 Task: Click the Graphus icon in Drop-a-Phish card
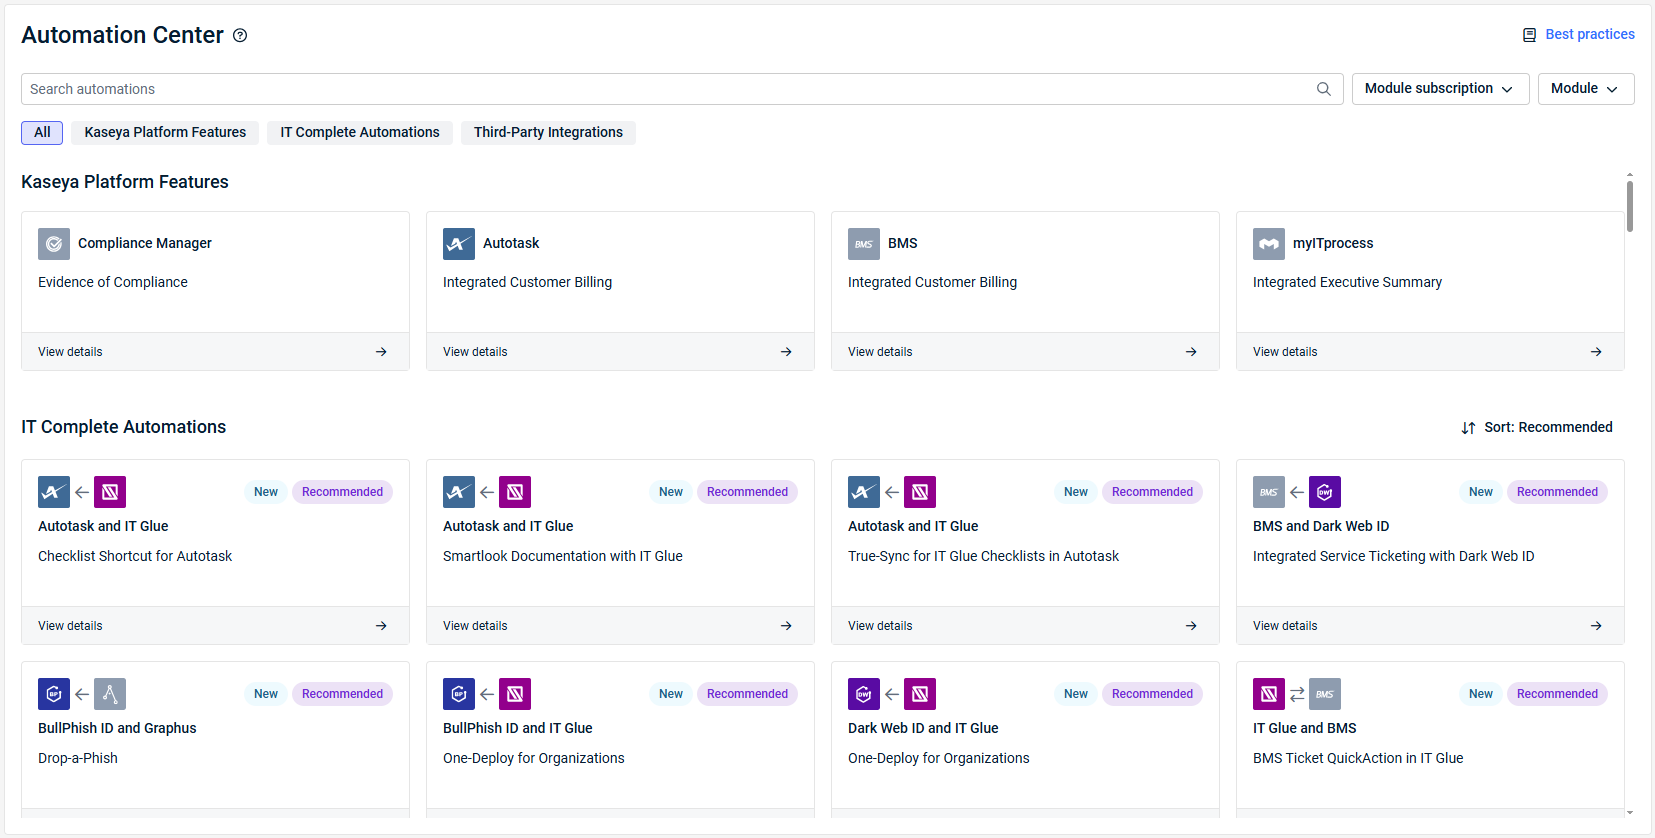110,694
